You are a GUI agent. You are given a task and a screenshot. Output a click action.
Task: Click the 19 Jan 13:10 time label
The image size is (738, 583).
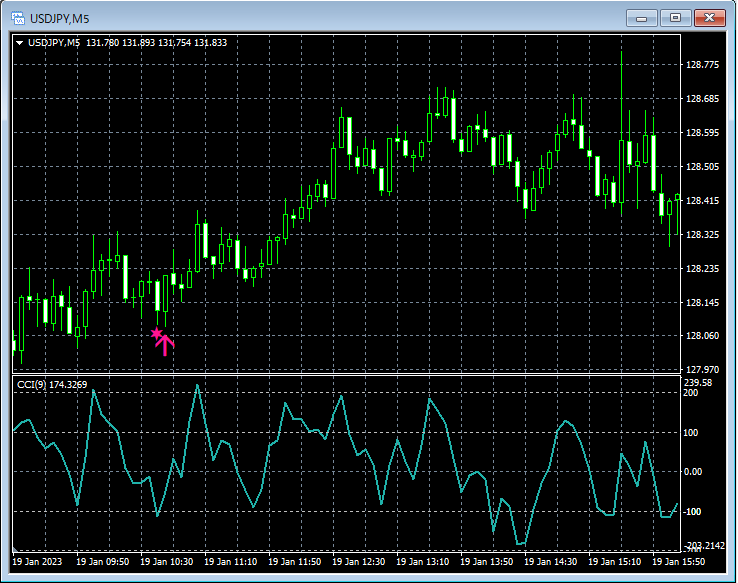point(423,562)
